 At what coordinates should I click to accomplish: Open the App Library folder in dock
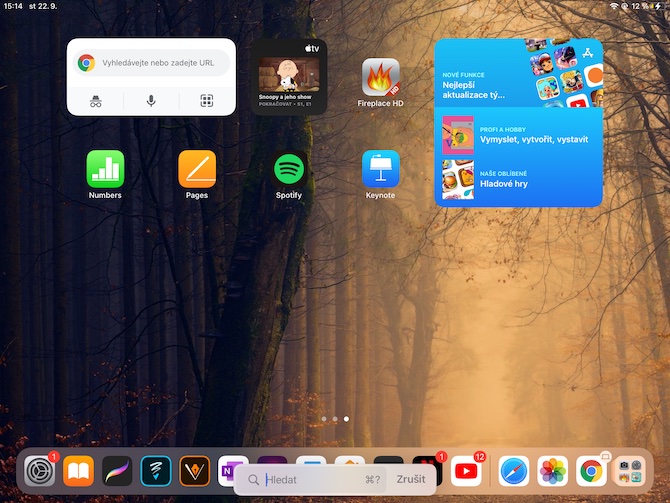pos(630,471)
